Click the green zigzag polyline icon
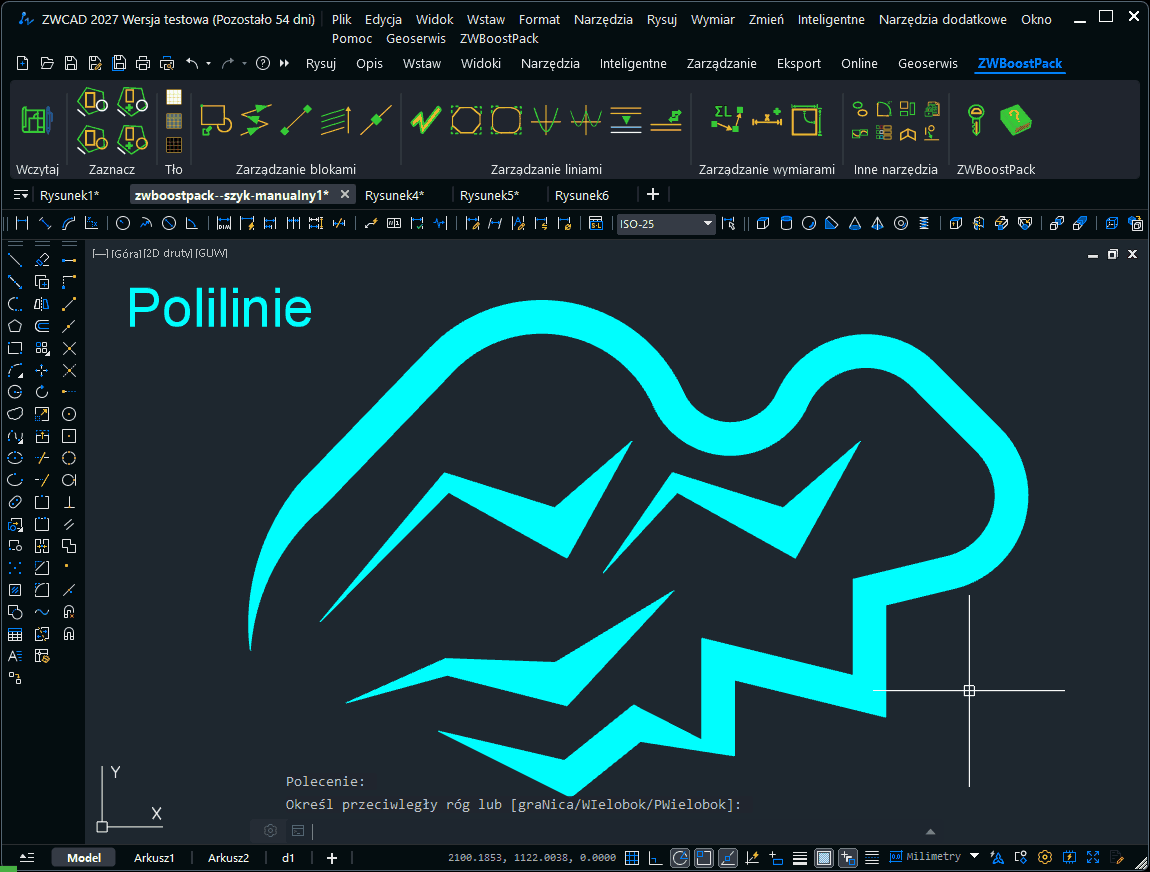This screenshot has width=1150, height=872. (x=425, y=121)
